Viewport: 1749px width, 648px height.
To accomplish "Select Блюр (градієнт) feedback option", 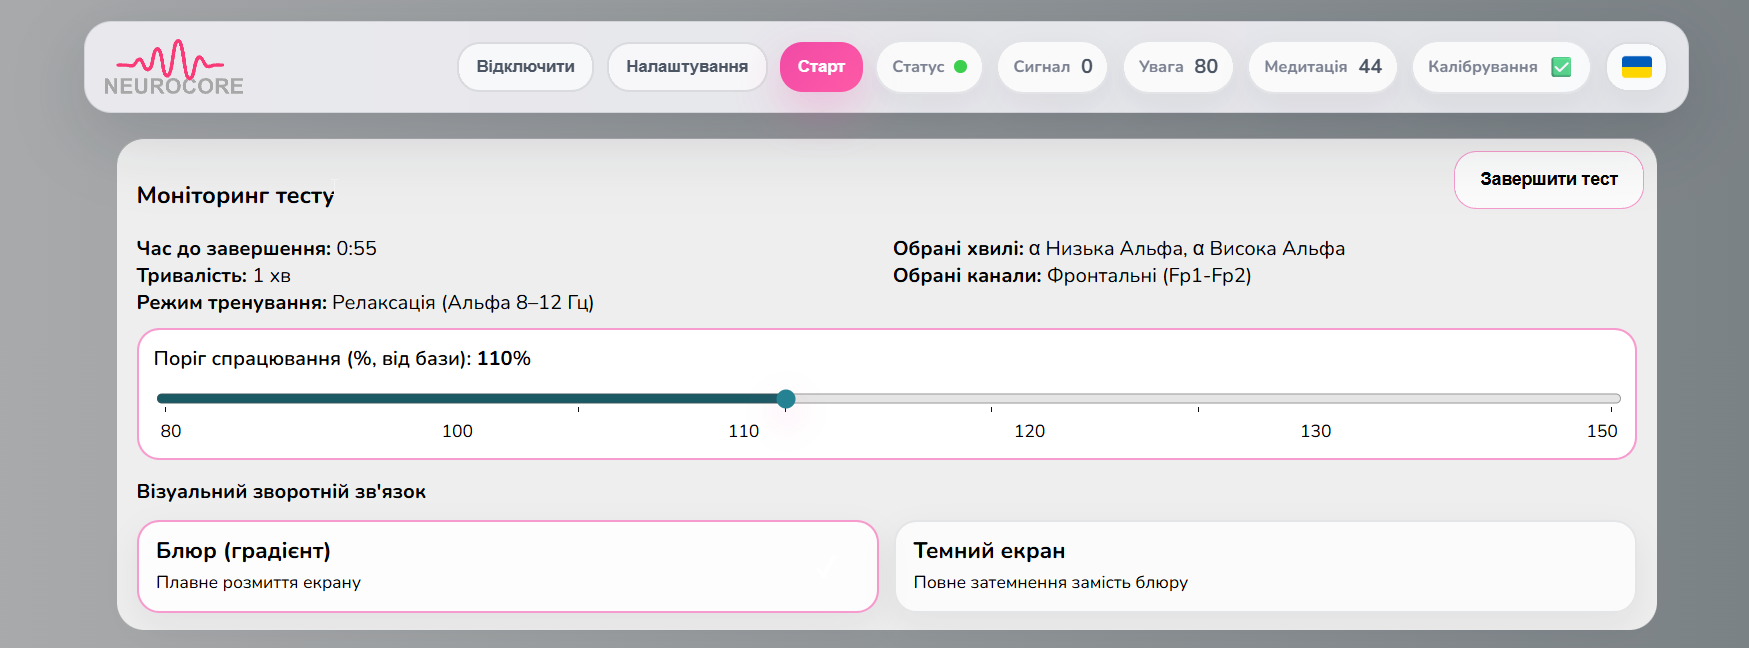I will [507, 566].
